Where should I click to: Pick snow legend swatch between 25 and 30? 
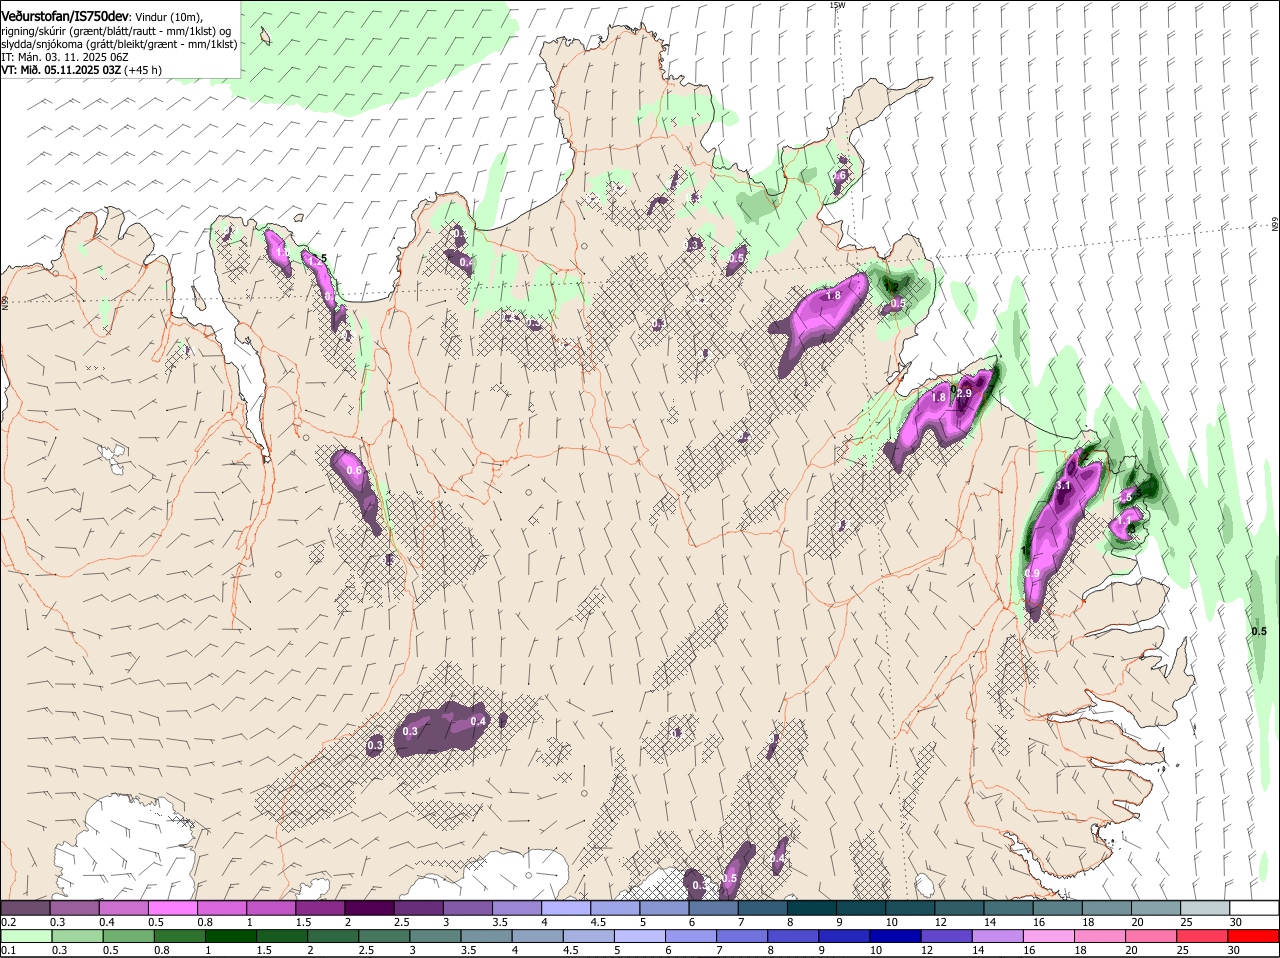[x=1205, y=907]
